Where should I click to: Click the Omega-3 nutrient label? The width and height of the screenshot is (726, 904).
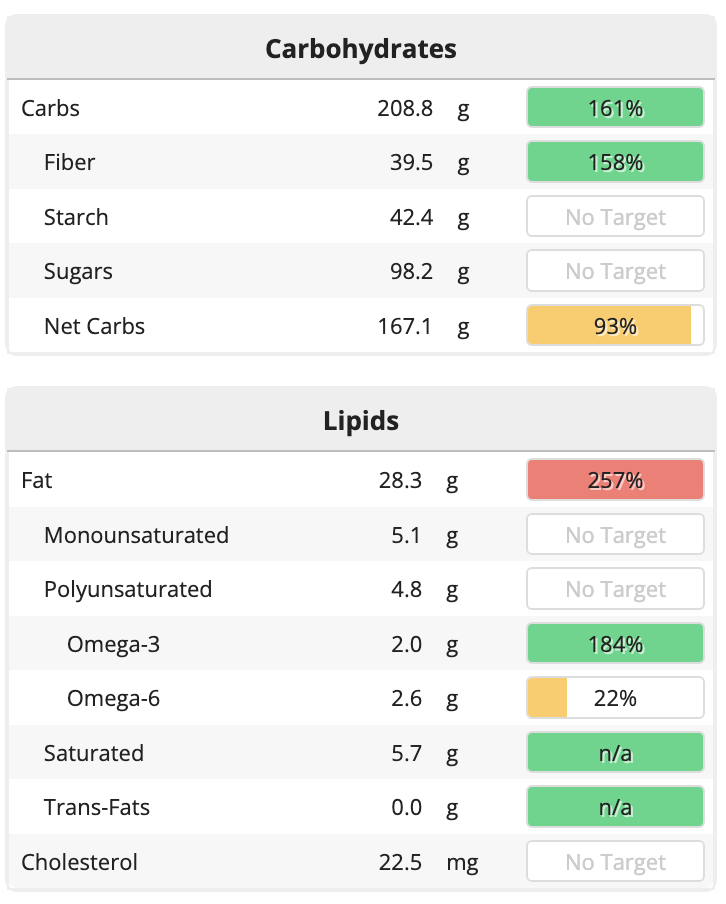(x=113, y=644)
